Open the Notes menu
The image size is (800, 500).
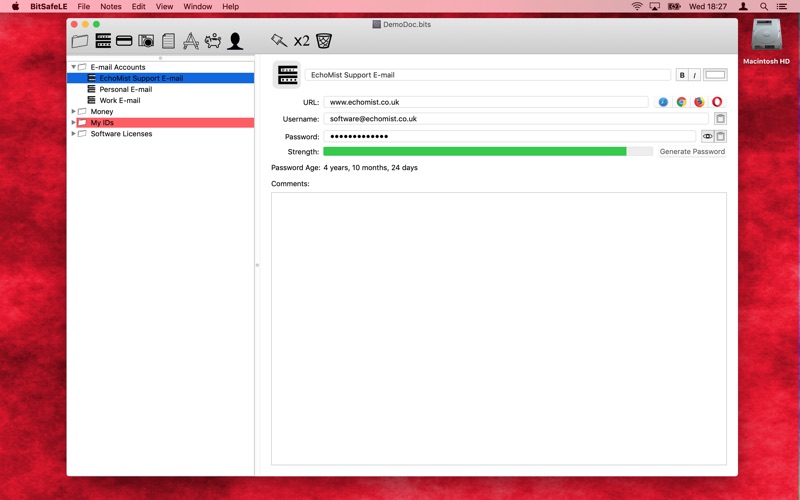click(x=111, y=7)
